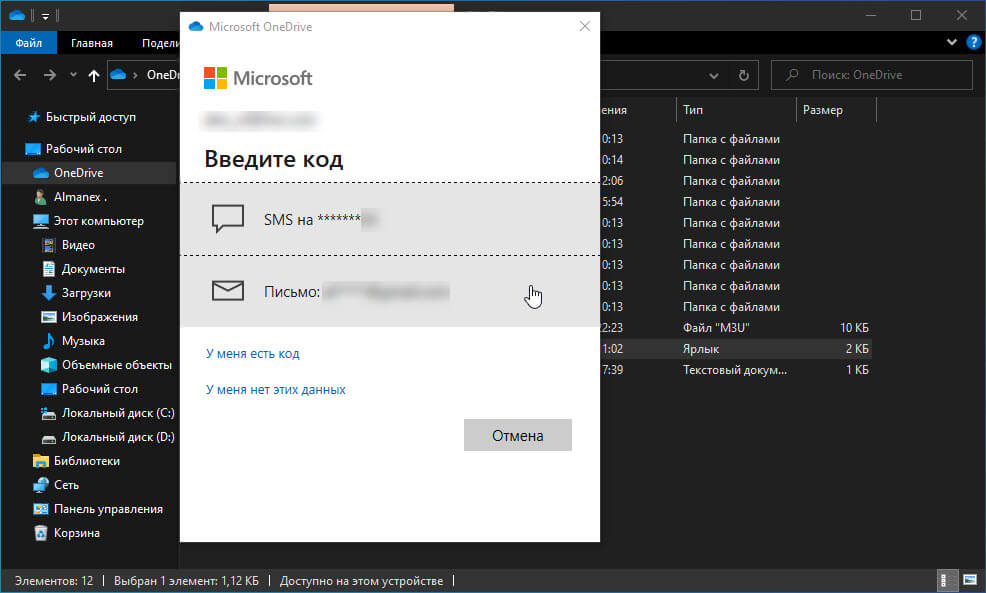Open the Документы folder
This screenshot has height=593, width=986.
point(93,269)
